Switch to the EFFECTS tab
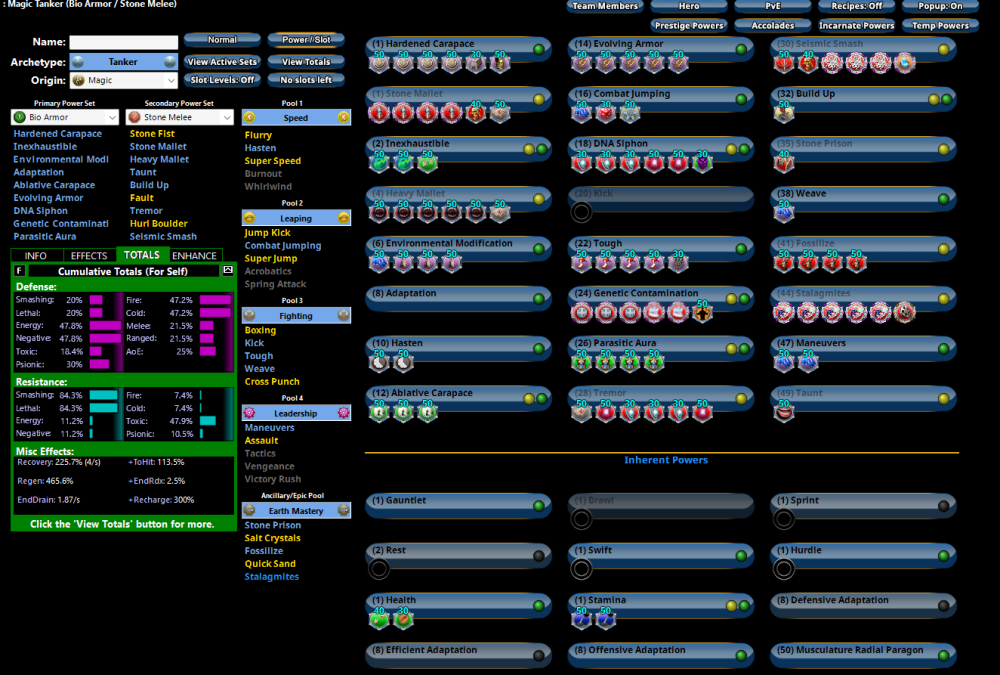Viewport: 1000px width, 675px height. click(x=89, y=256)
